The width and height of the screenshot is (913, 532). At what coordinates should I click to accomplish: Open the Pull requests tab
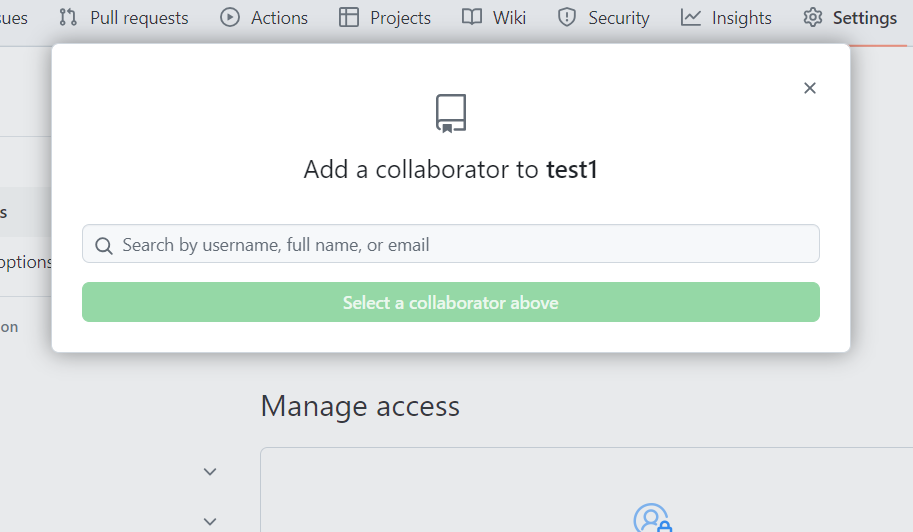(x=123, y=18)
